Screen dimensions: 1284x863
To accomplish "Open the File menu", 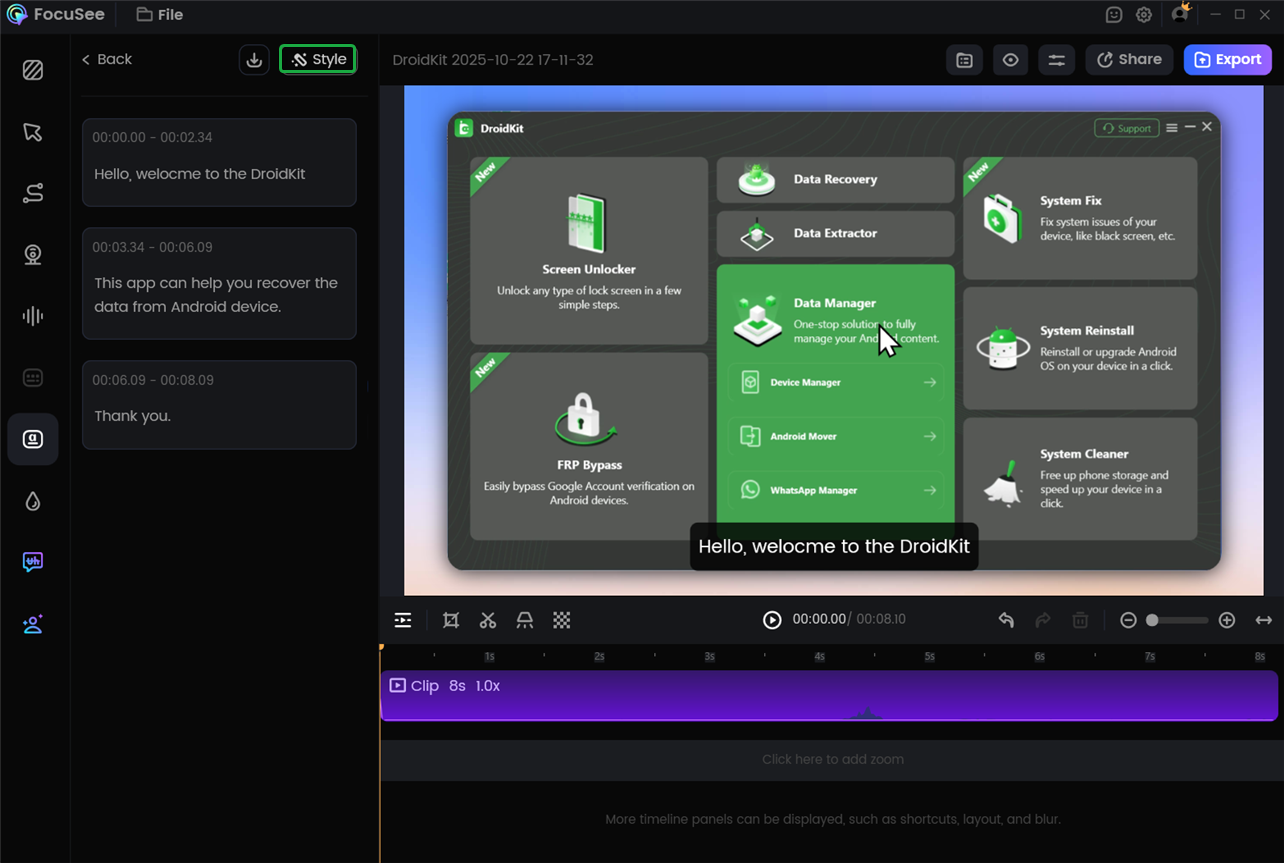I will pos(160,15).
